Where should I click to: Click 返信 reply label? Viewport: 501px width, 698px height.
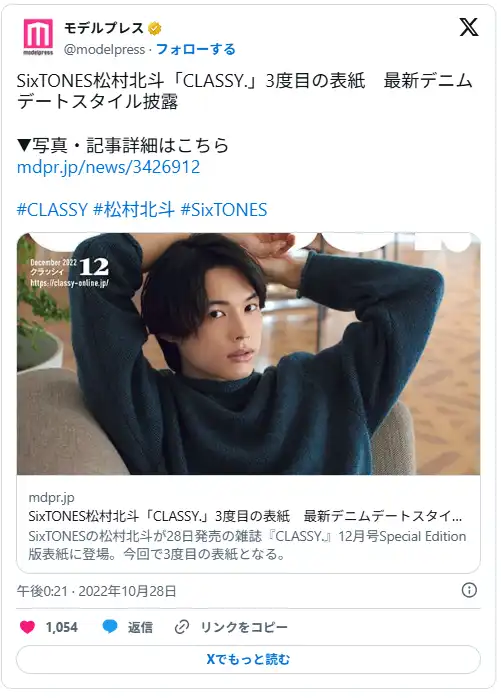[x=140, y=627]
